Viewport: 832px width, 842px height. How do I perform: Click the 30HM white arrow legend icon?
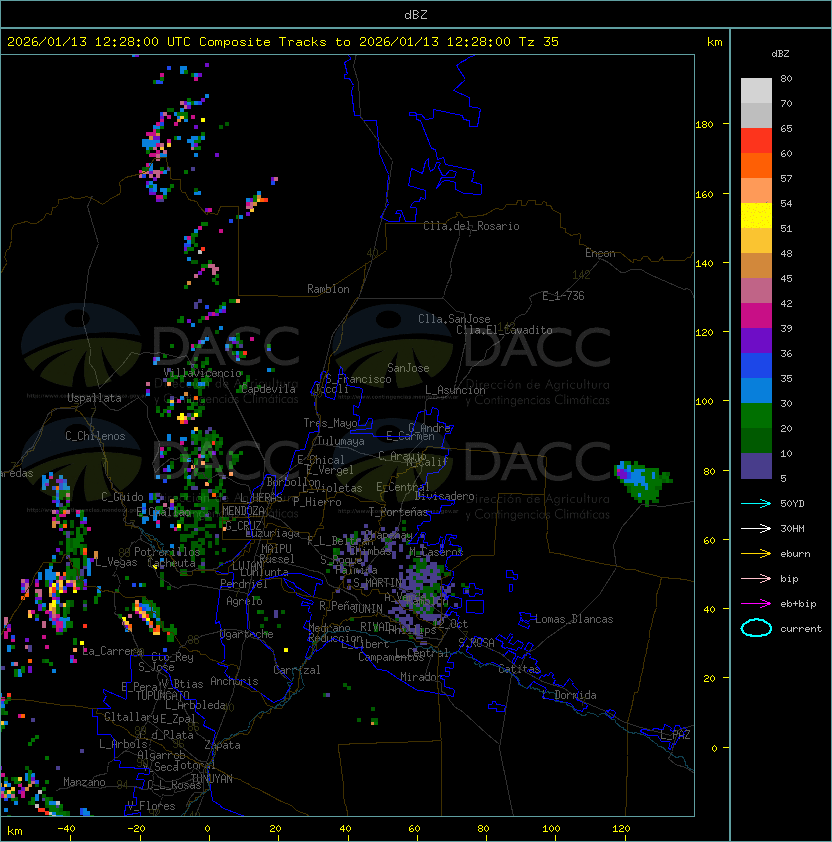point(756,529)
